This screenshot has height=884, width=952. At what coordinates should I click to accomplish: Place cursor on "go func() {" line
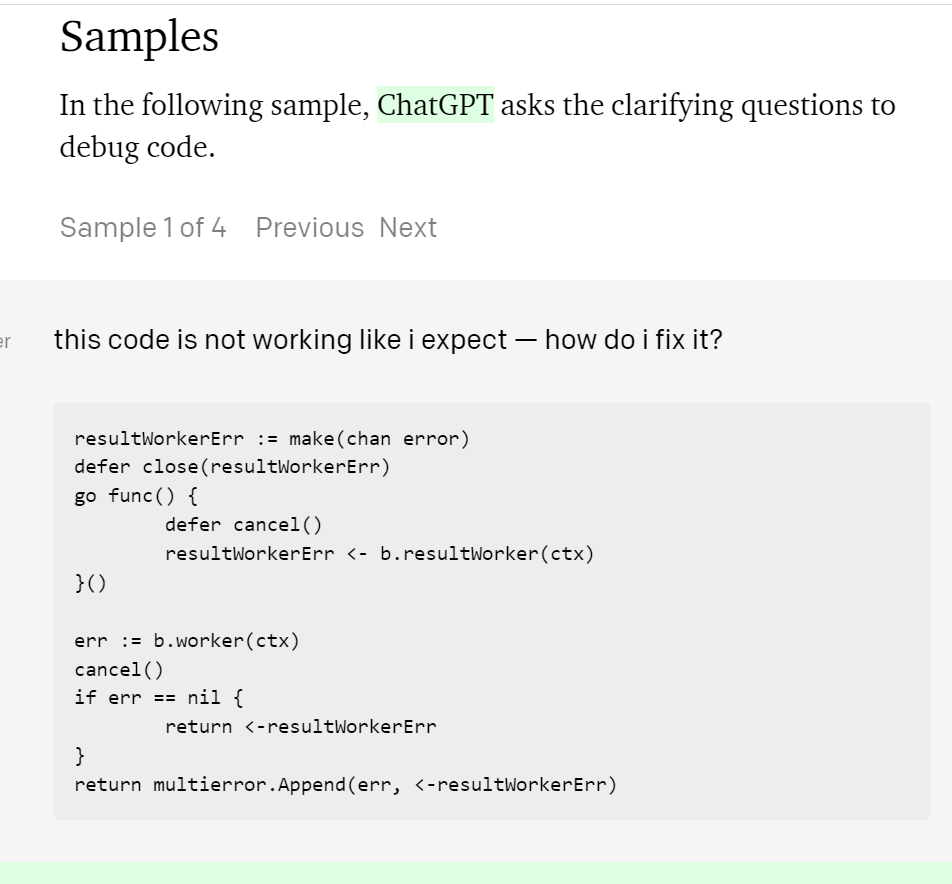135,496
